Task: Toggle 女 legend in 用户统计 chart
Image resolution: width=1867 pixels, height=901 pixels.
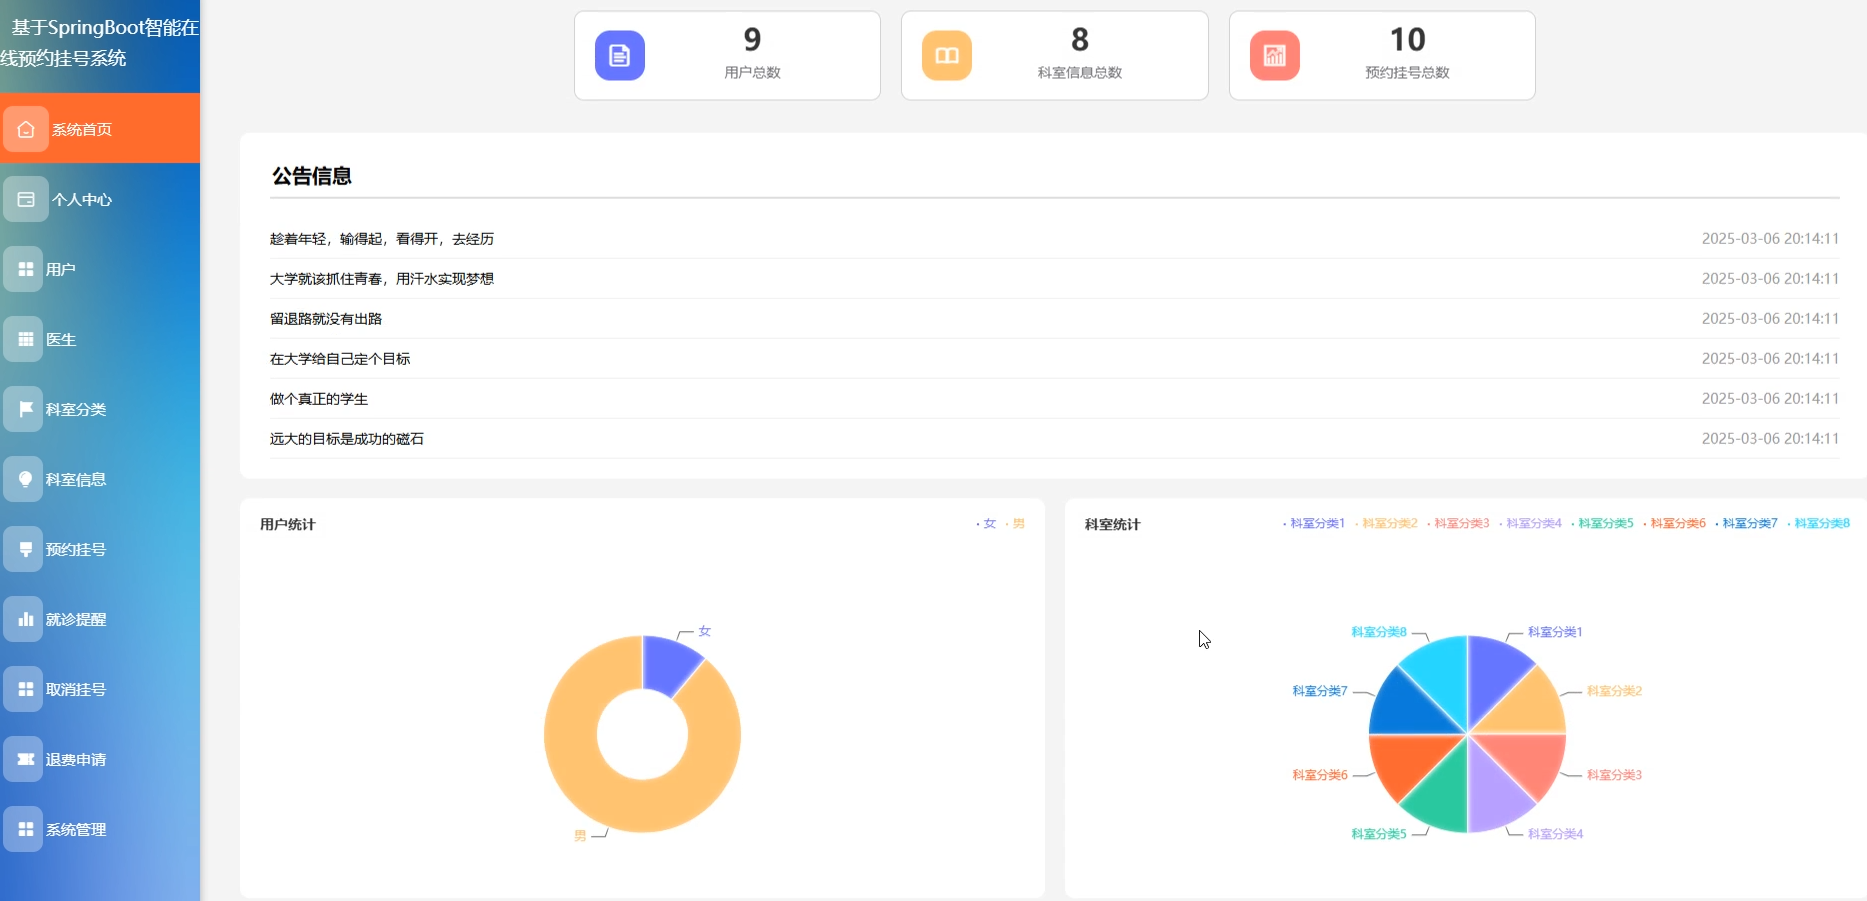Action: tap(987, 524)
